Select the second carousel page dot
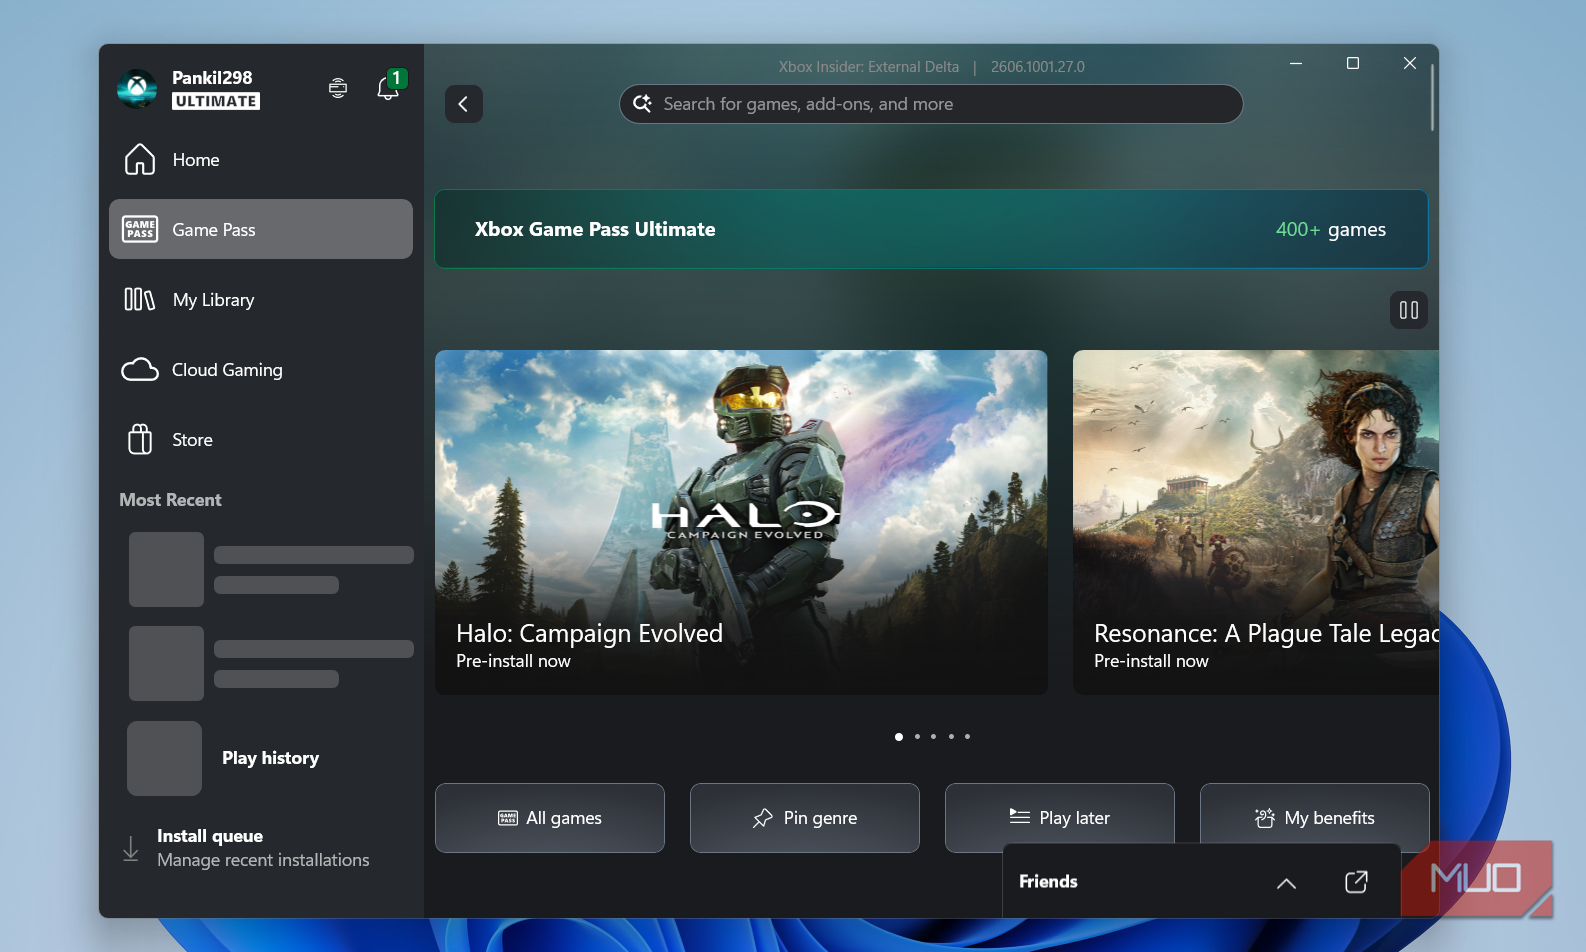Viewport: 1586px width, 952px height. [917, 737]
